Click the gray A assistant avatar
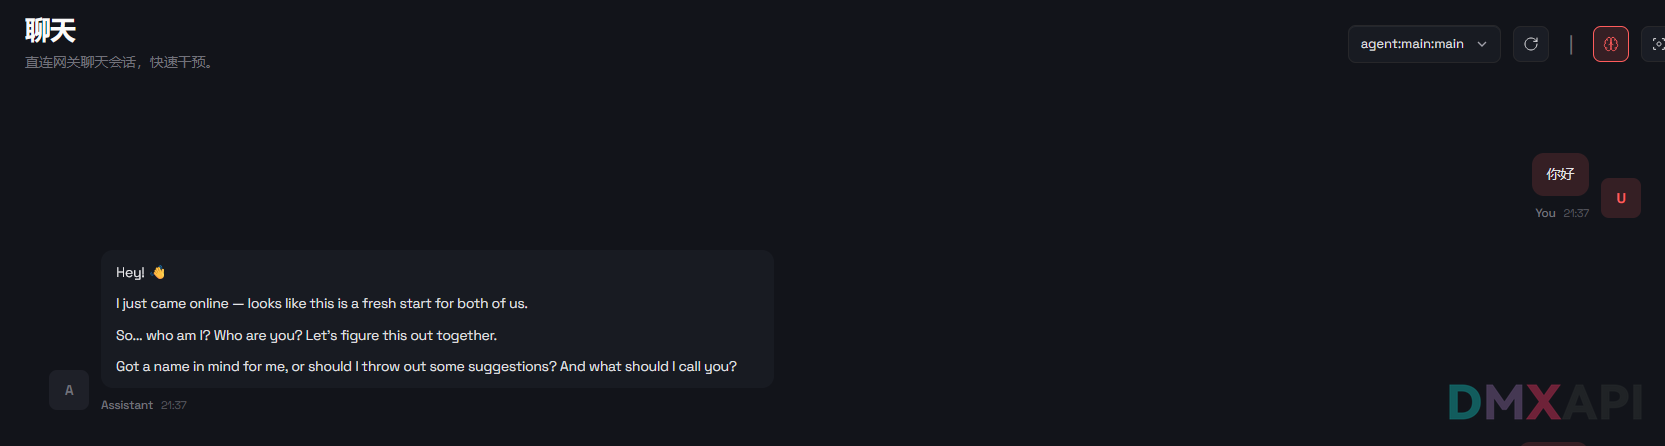Viewport: 1665px width, 446px height. pos(69,390)
